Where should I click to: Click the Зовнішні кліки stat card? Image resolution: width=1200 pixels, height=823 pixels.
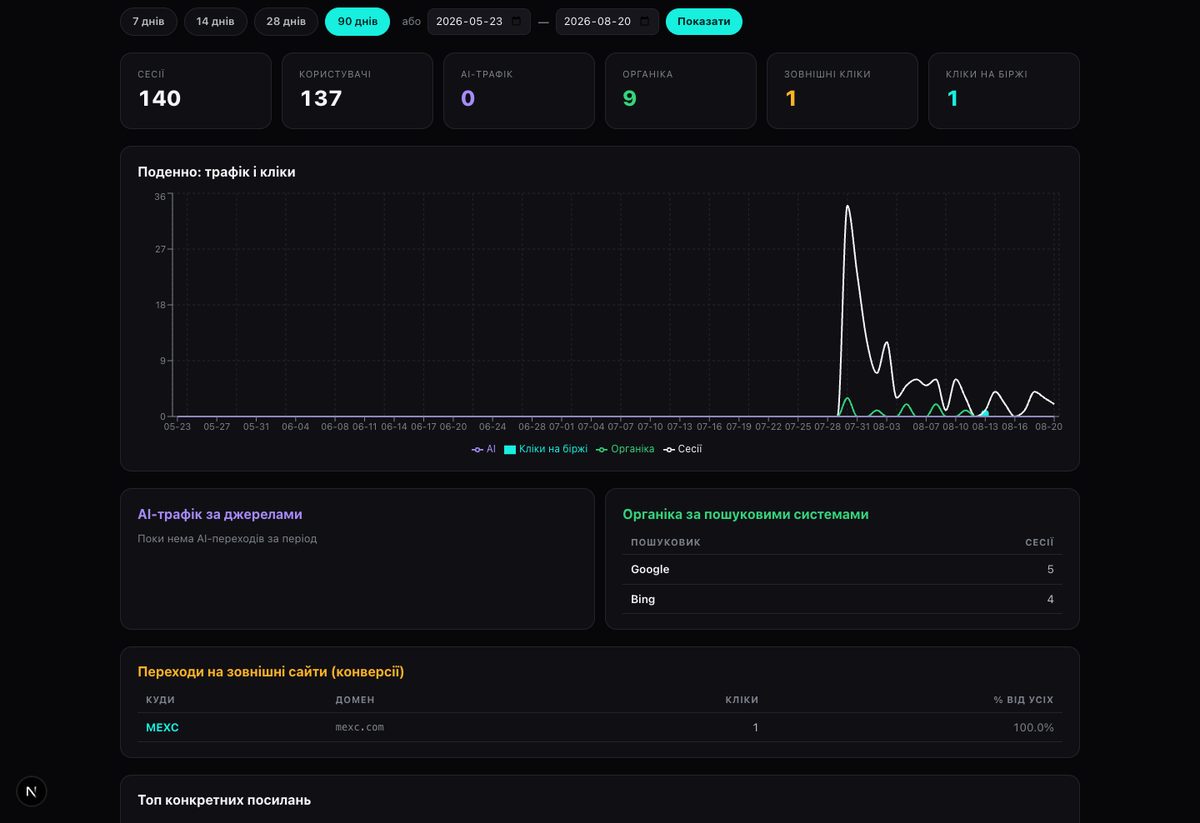point(842,90)
